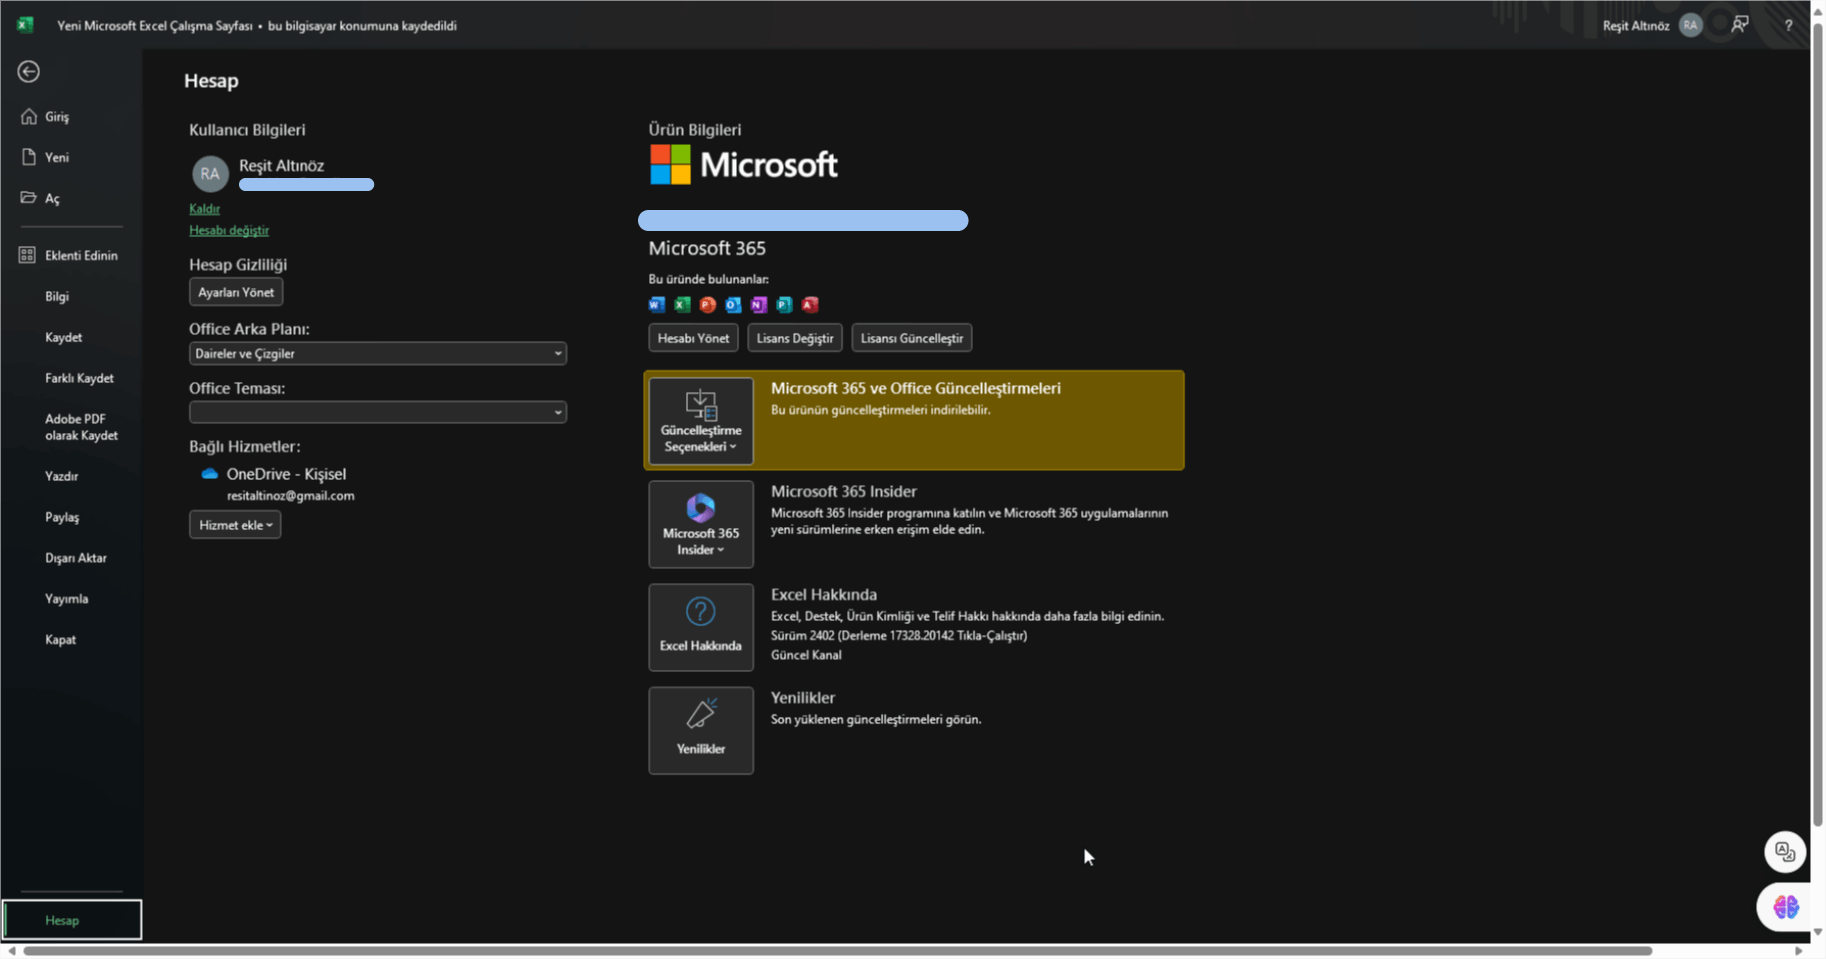Click the Bu üründe bulunanlar label
The height and width of the screenshot is (959, 1826).
point(709,279)
